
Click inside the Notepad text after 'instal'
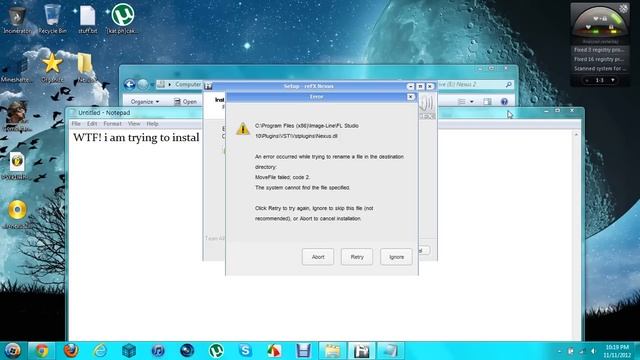pyautogui.click(x=200, y=138)
